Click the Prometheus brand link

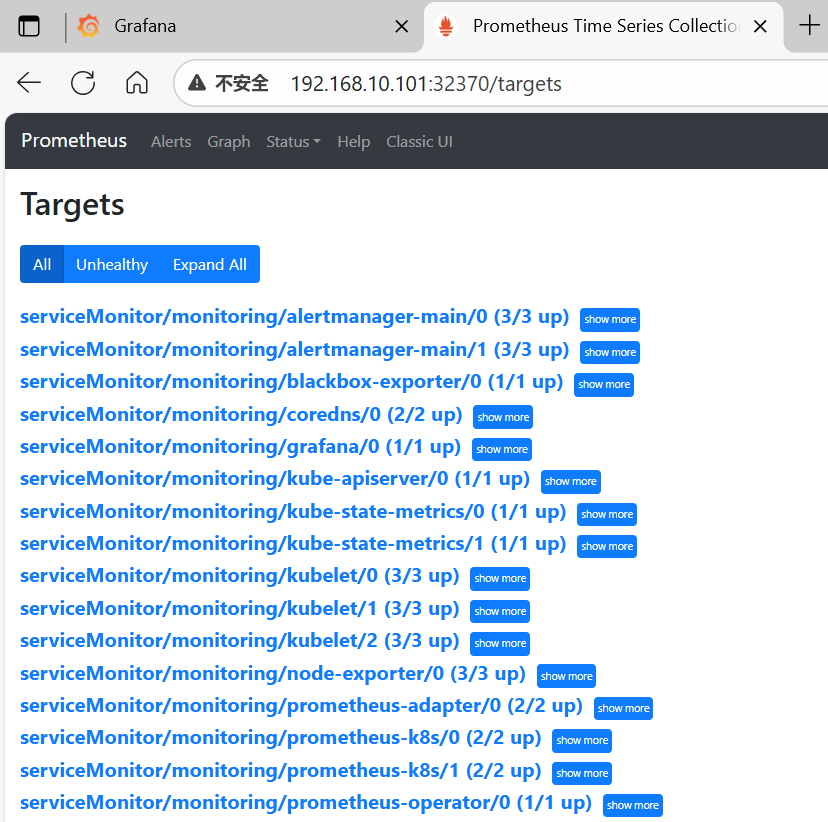(x=74, y=141)
